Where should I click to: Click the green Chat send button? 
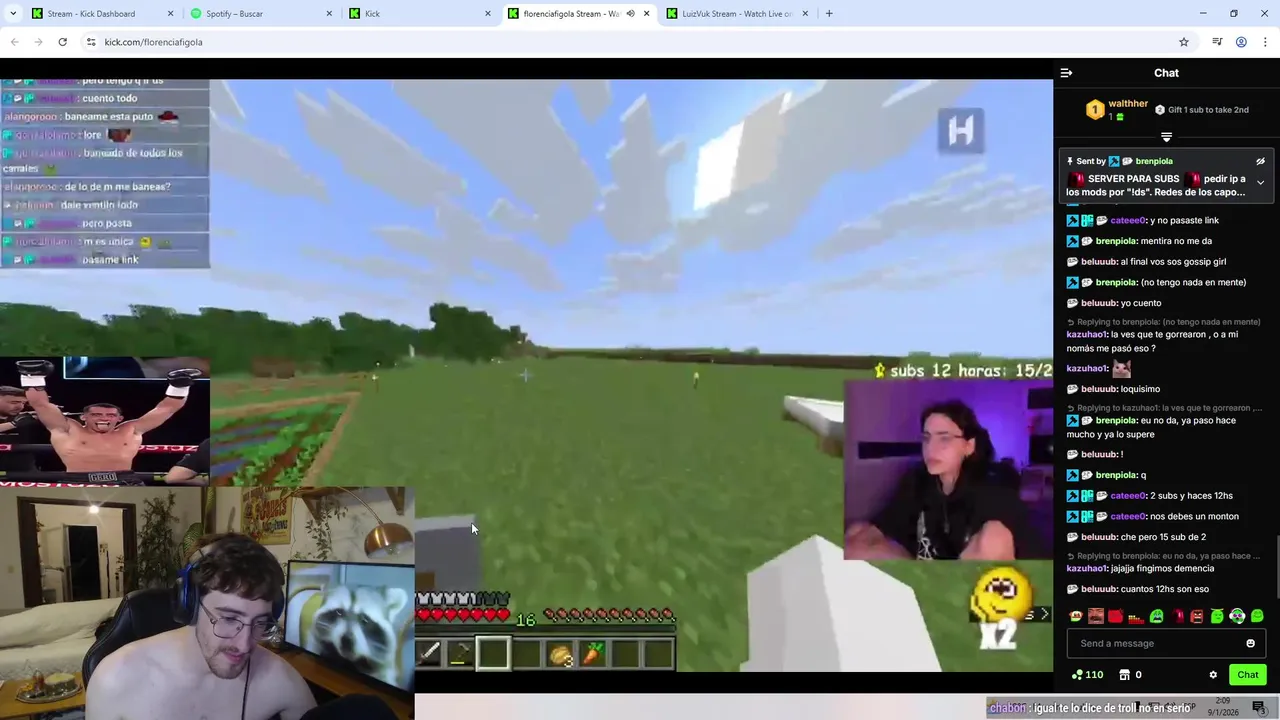pos(1247,675)
